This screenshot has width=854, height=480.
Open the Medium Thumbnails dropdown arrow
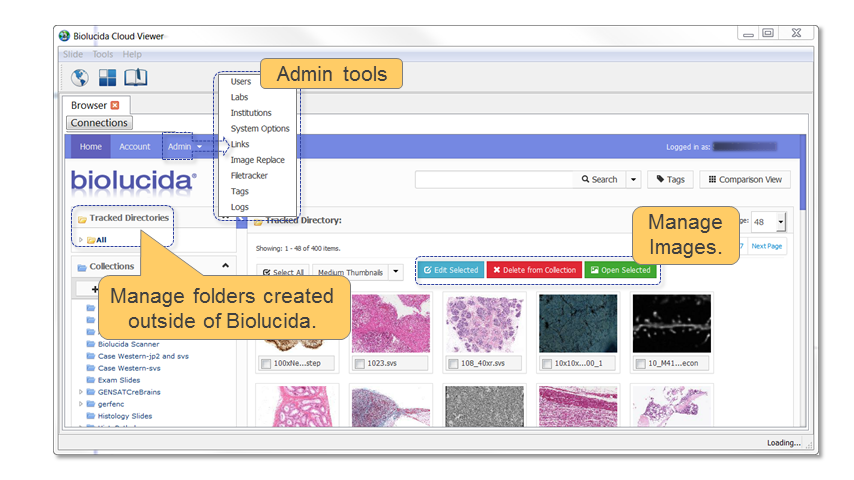(x=396, y=272)
